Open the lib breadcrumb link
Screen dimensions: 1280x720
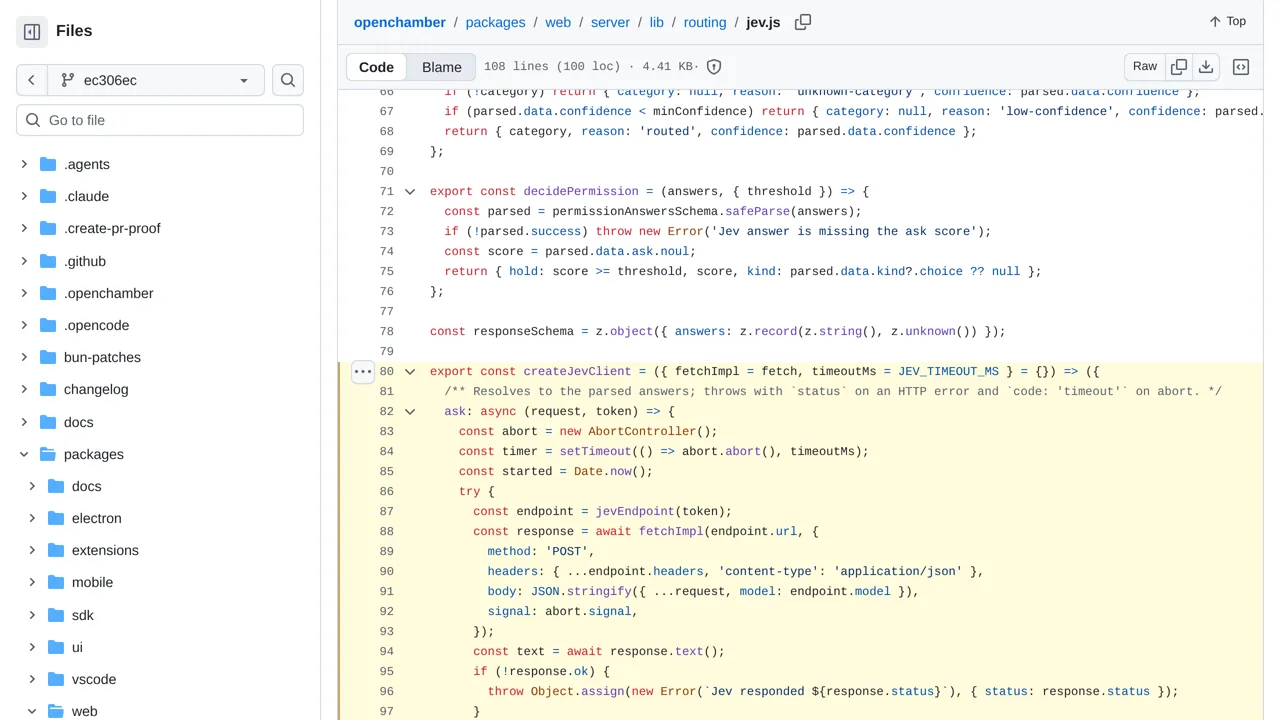coord(657,22)
